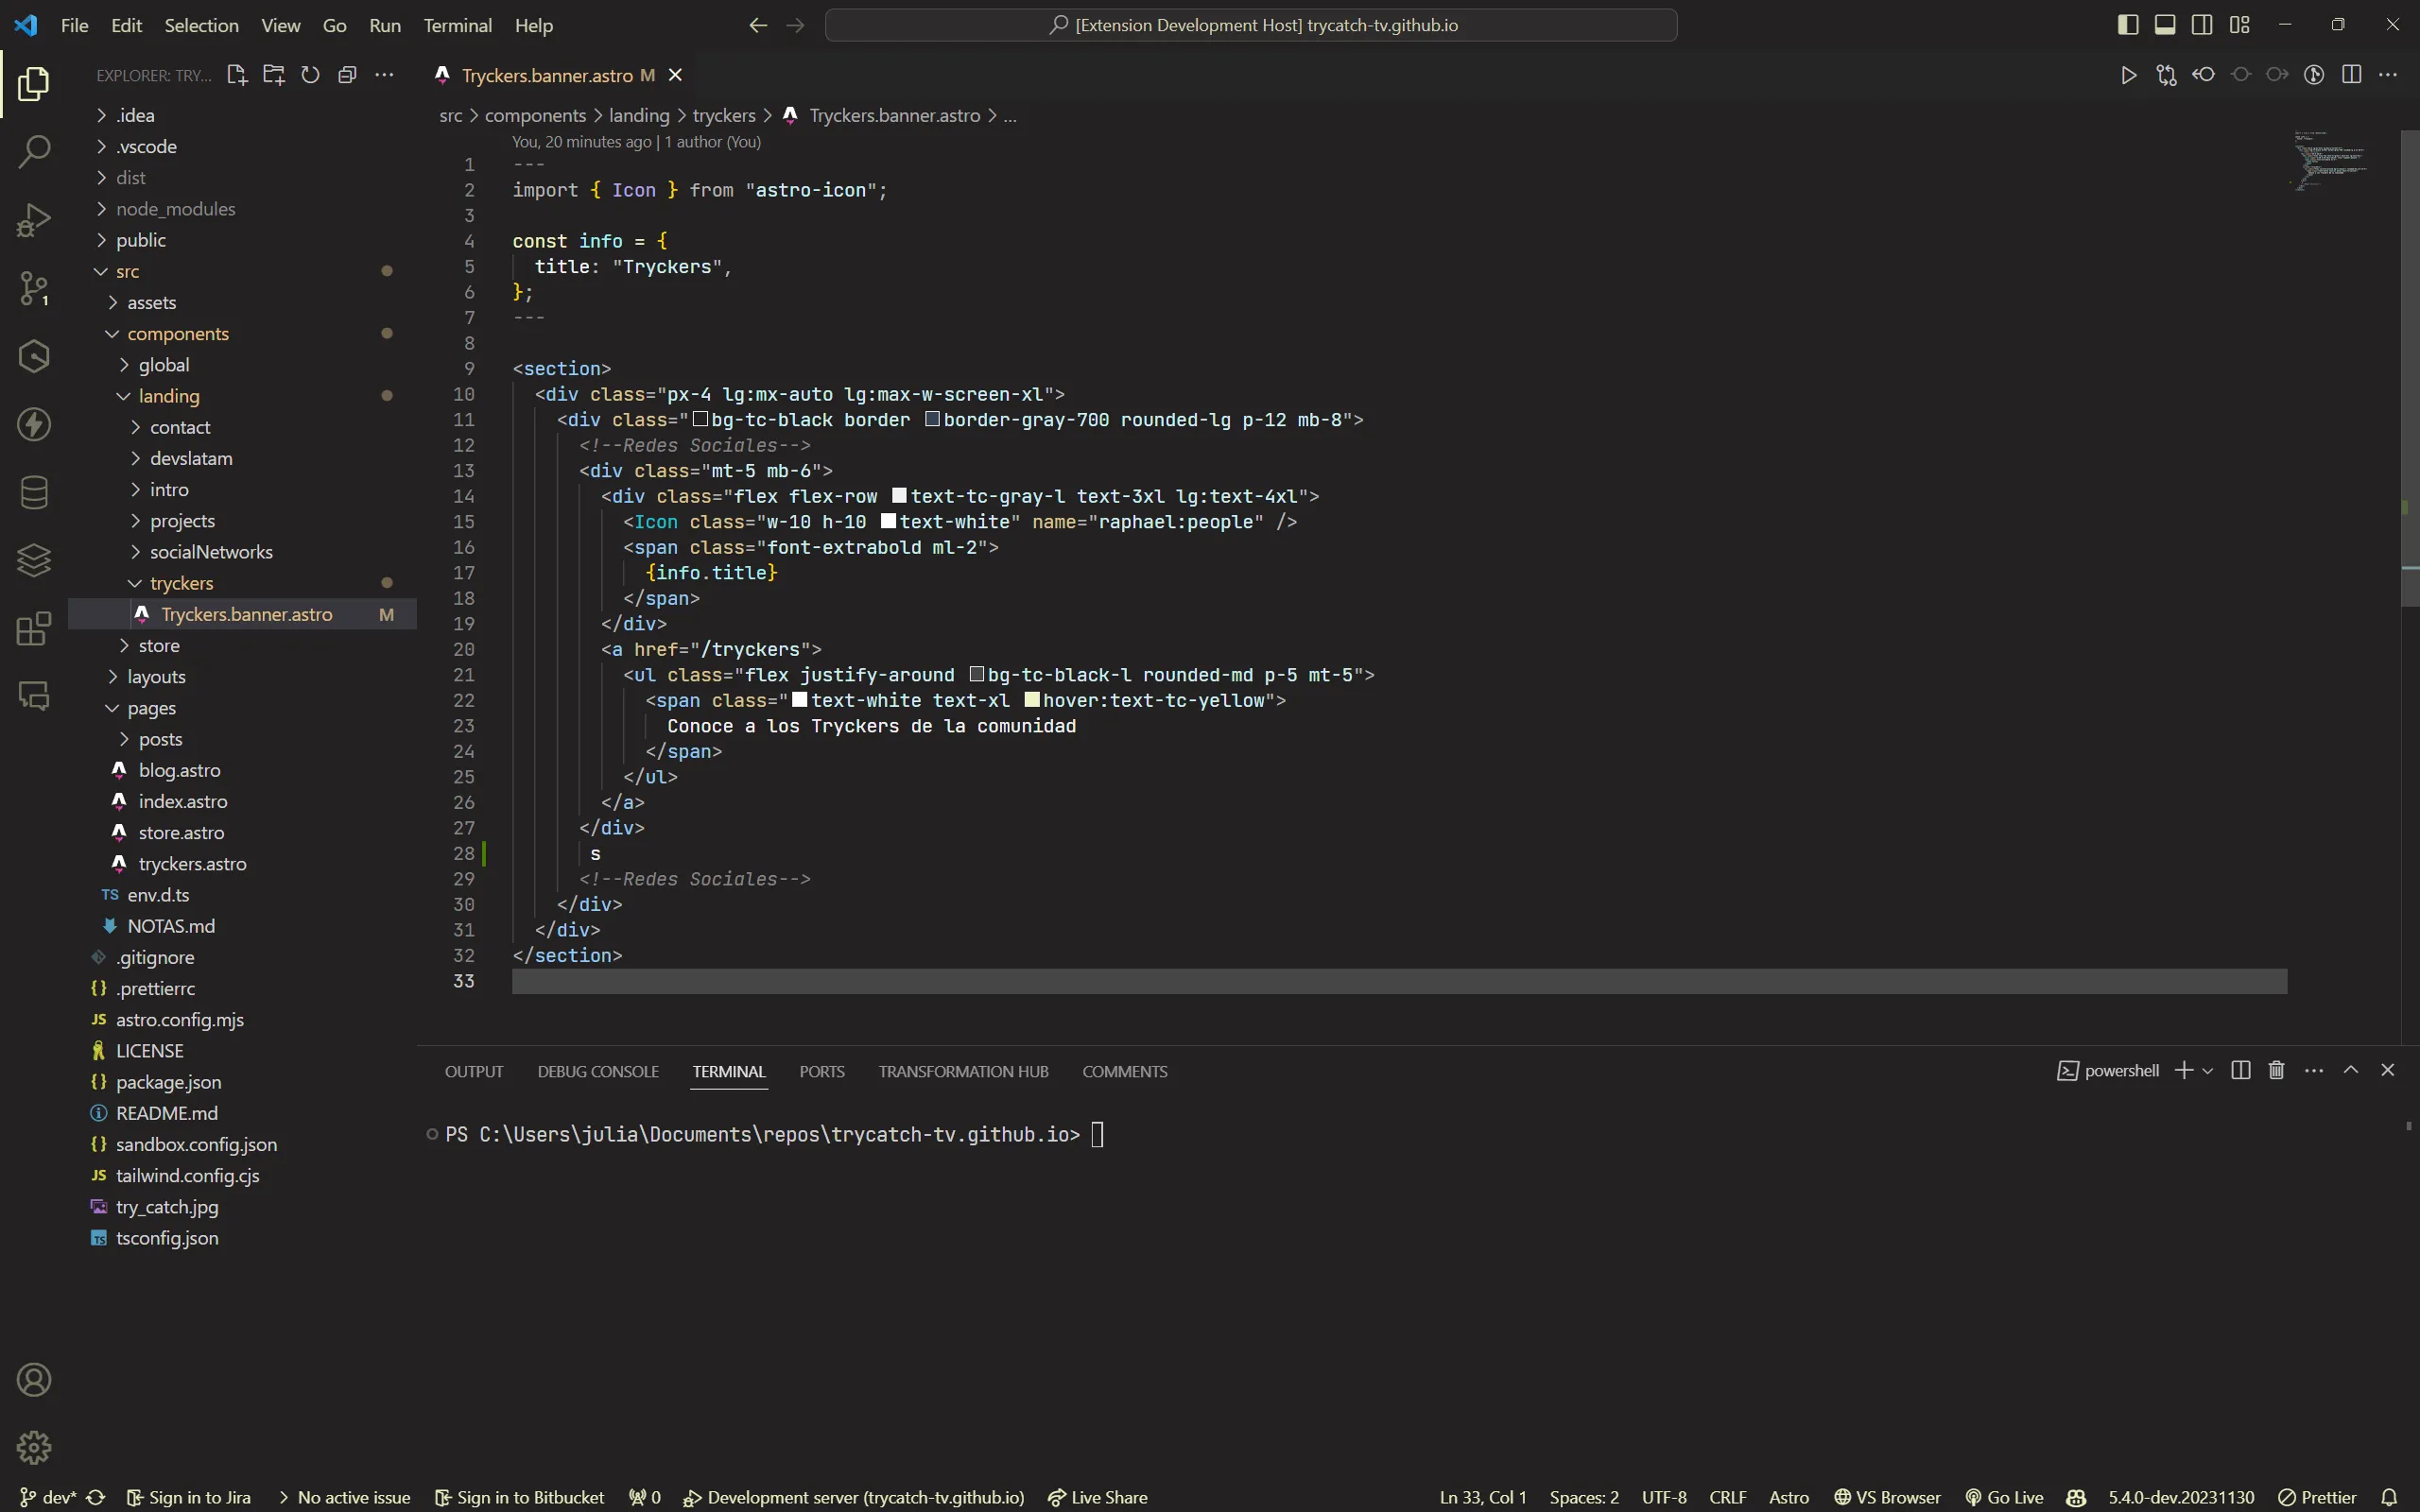The width and height of the screenshot is (2420, 1512).
Task: Switch to DEBUG CONSOLE tab
Action: click(x=598, y=1071)
